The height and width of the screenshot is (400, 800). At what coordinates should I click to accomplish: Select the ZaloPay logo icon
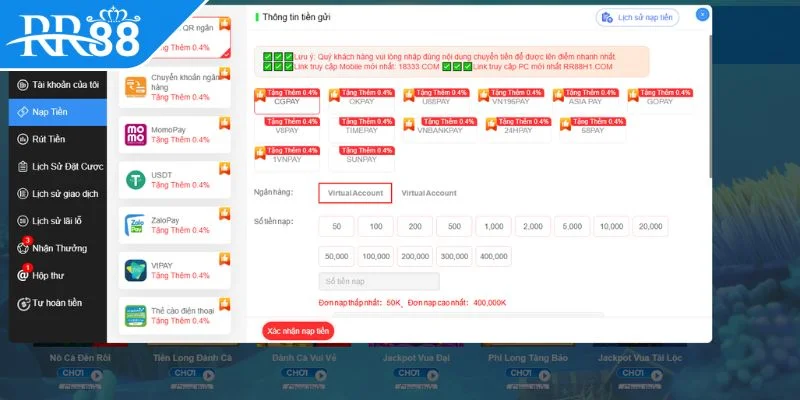[135, 225]
